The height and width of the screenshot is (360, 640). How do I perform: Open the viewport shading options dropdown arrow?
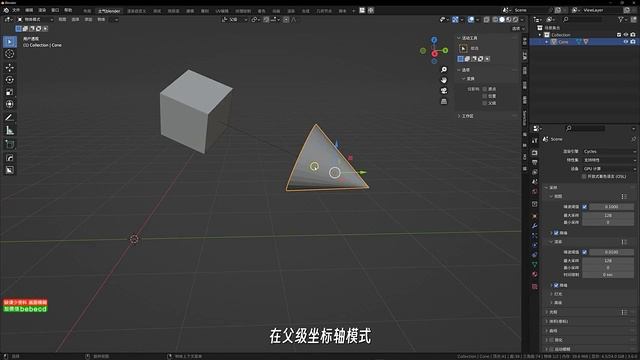click(522, 19)
